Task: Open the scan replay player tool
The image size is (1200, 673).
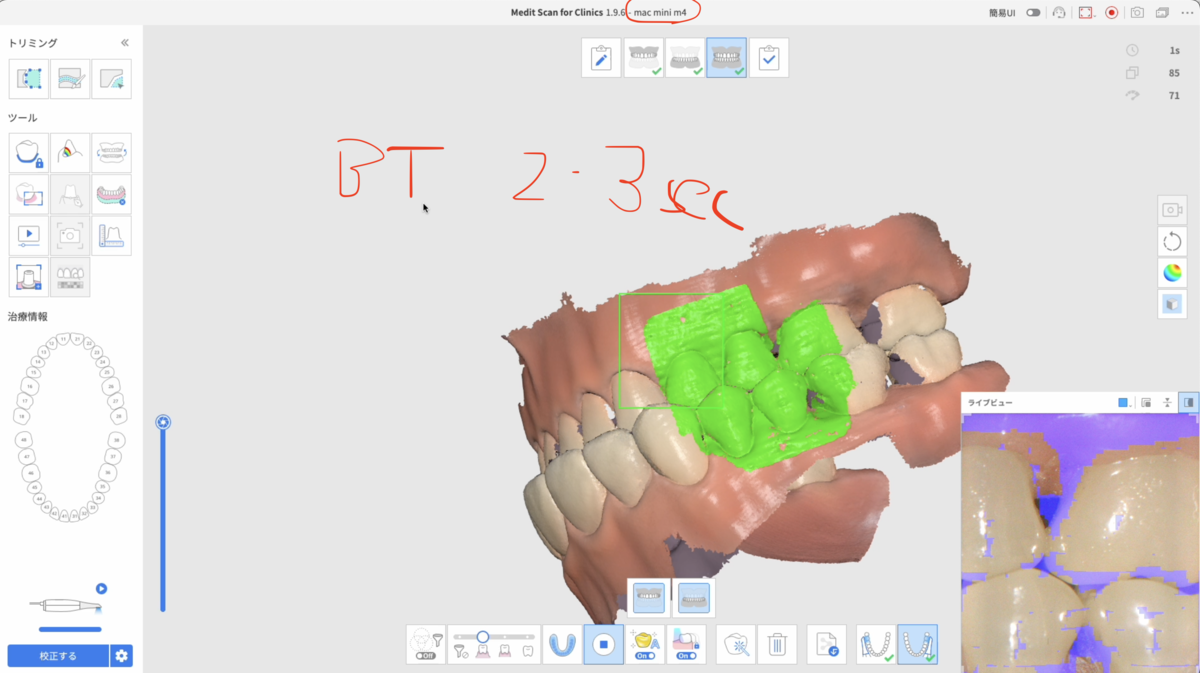Action: point(29,236)
